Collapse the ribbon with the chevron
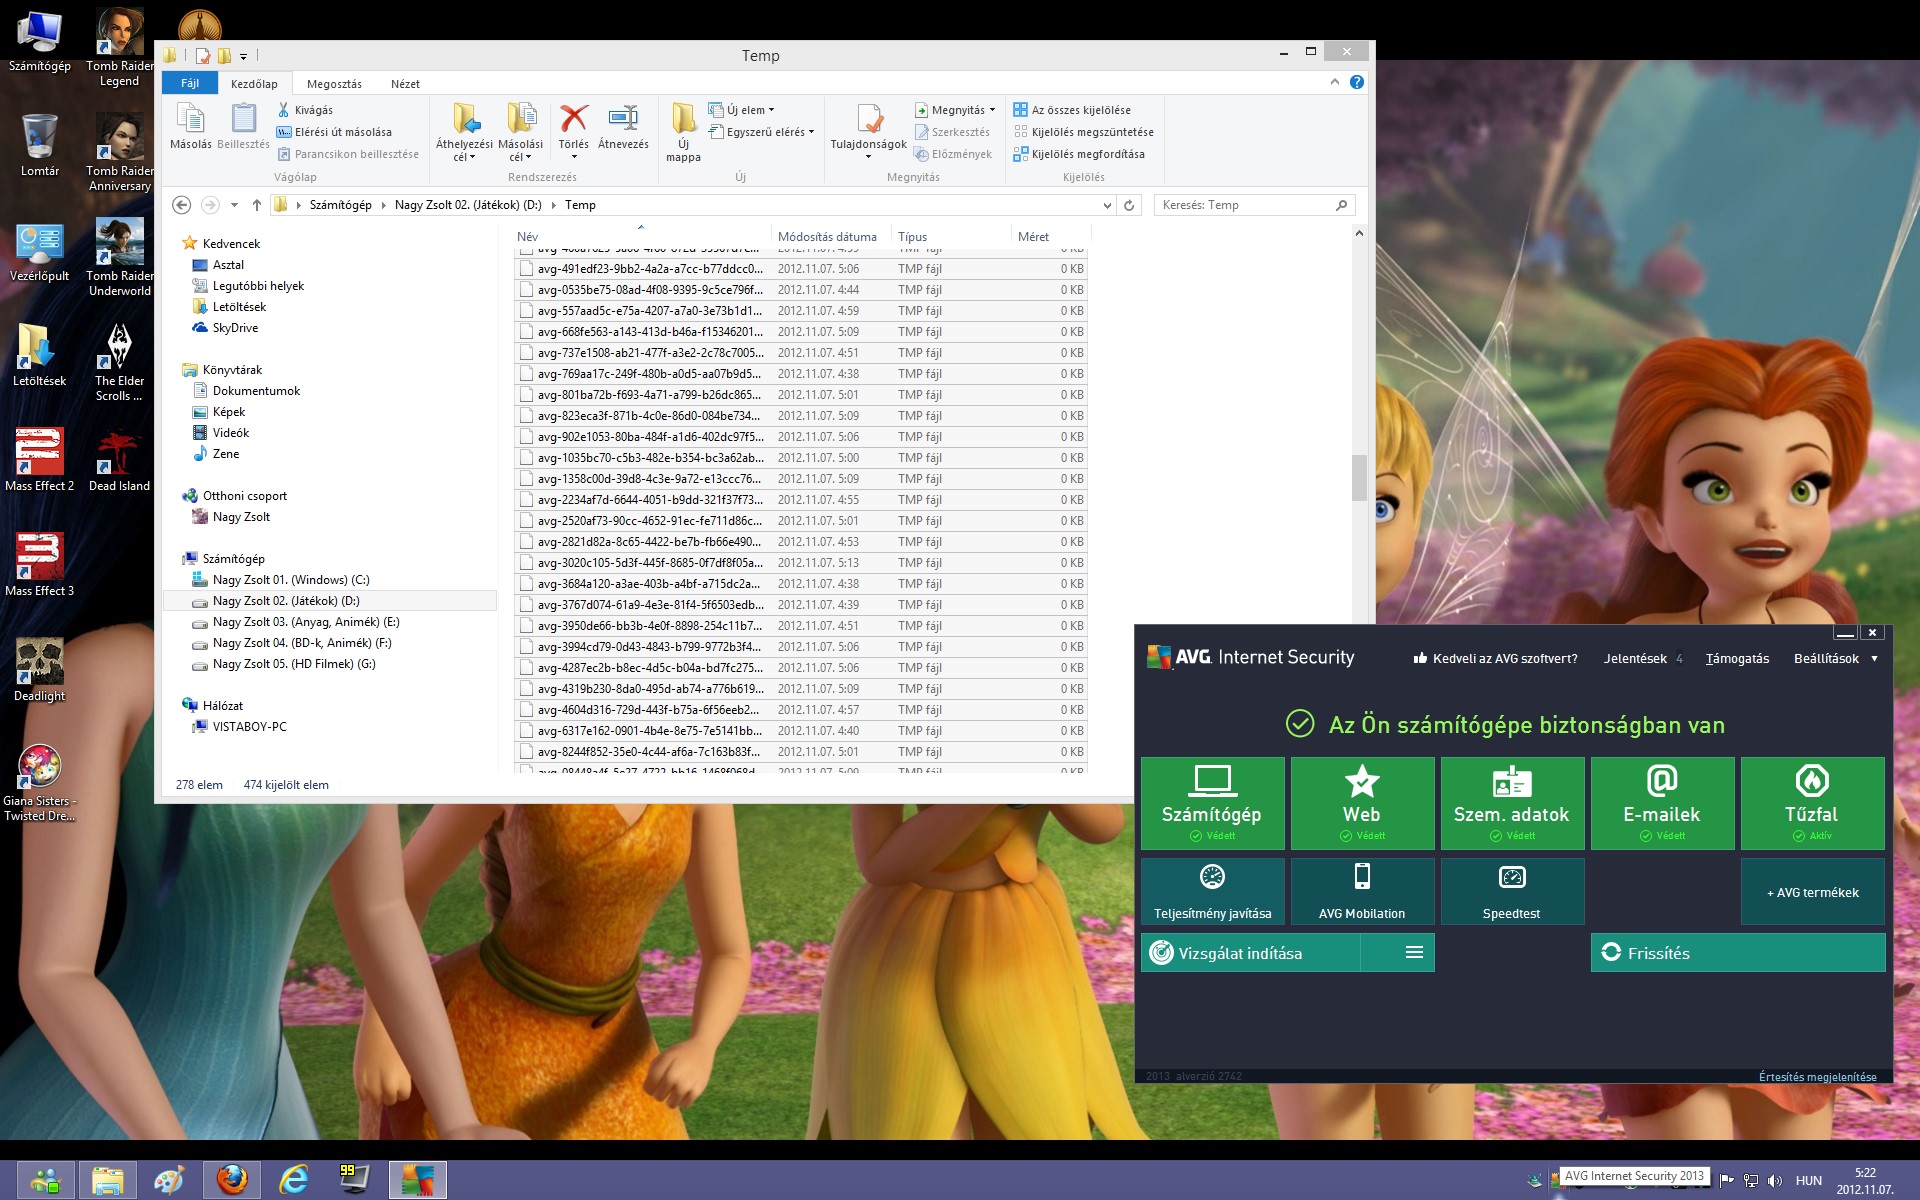 click(1334, 82)
